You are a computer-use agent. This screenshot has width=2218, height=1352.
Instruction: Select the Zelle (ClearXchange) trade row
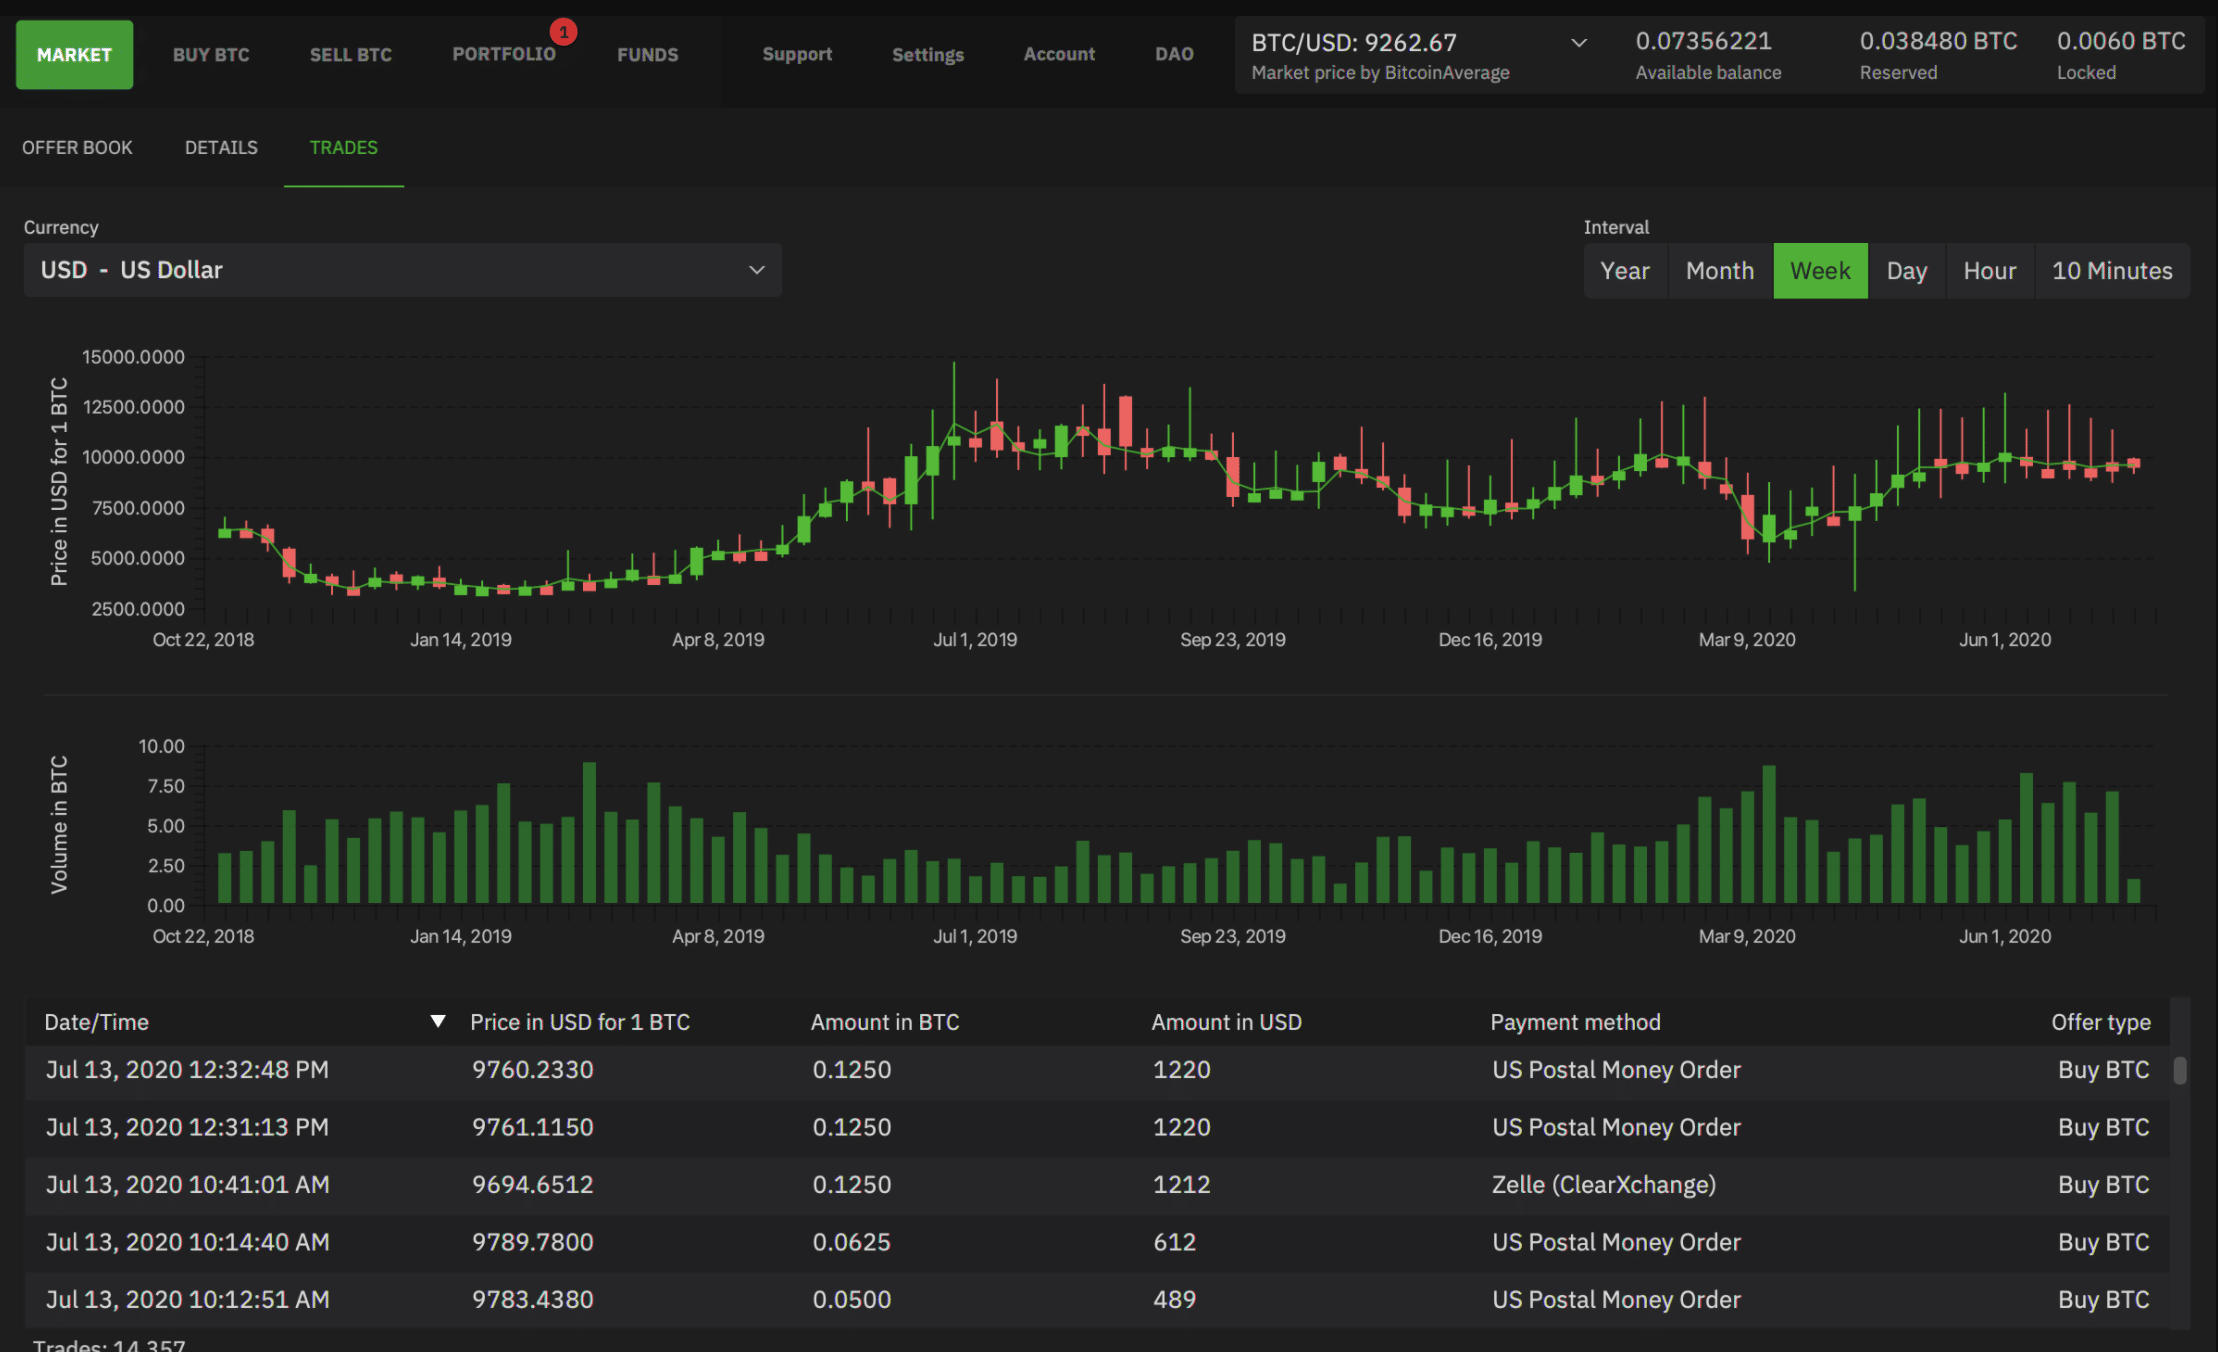click(1097, 1185)
